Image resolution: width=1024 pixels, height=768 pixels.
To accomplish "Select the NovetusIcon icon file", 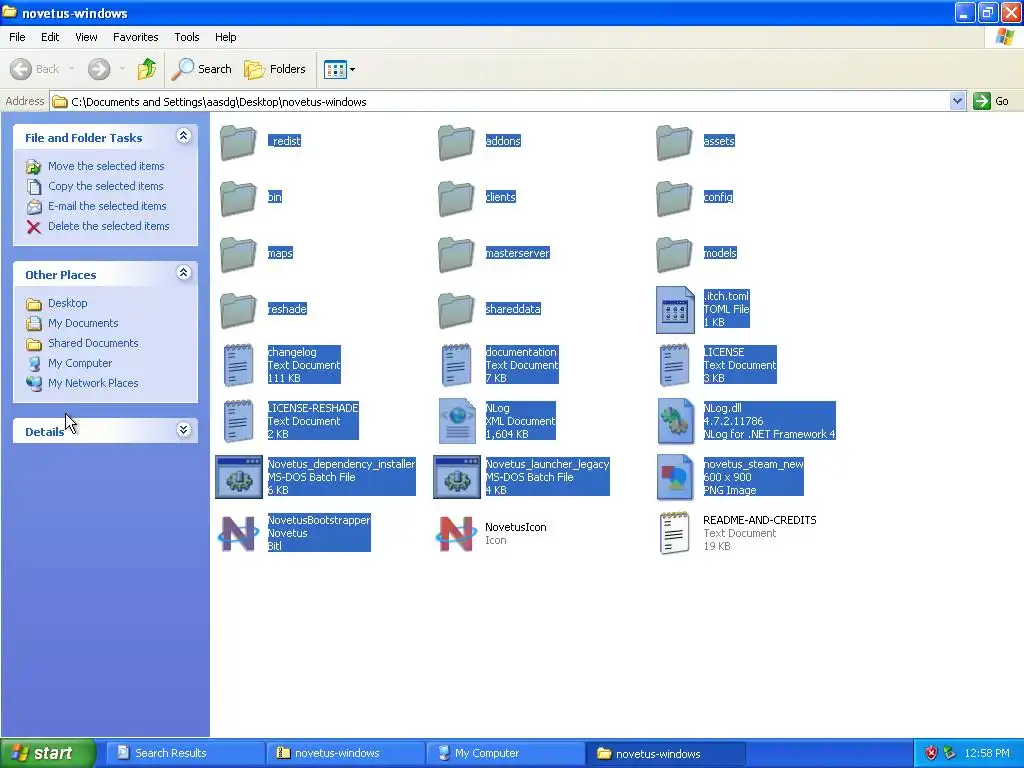I will tap(456, 534).
